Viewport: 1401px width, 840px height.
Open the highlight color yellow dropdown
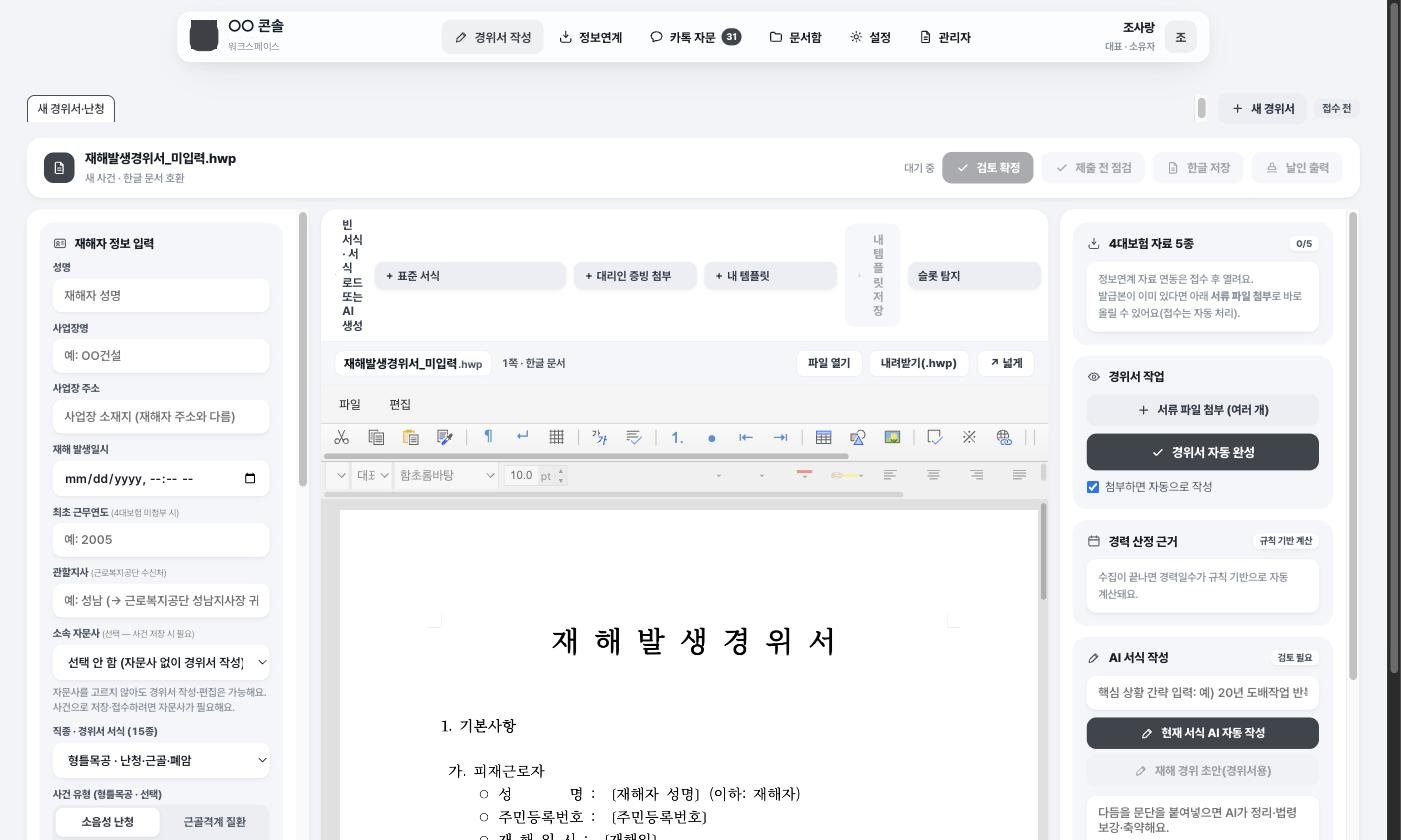click(x=847, y=475)
